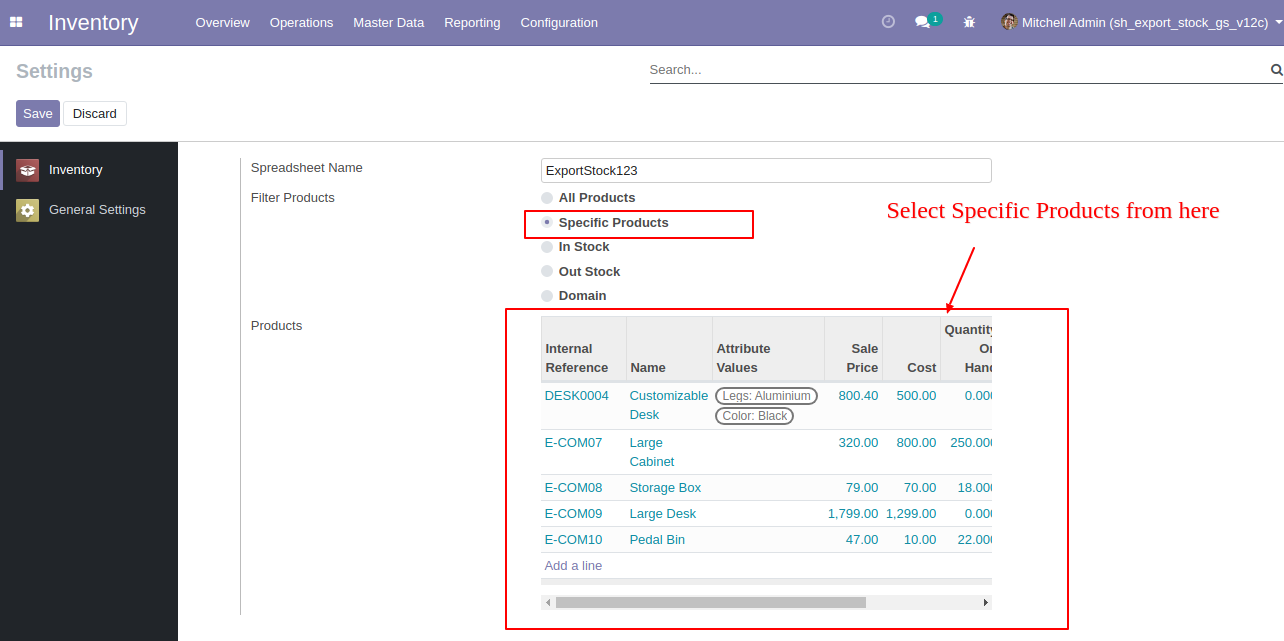Screen dimensions: 1284x641
Task: Open the Configuration menu
Action: pyautogui.click(x=559, y=22)
